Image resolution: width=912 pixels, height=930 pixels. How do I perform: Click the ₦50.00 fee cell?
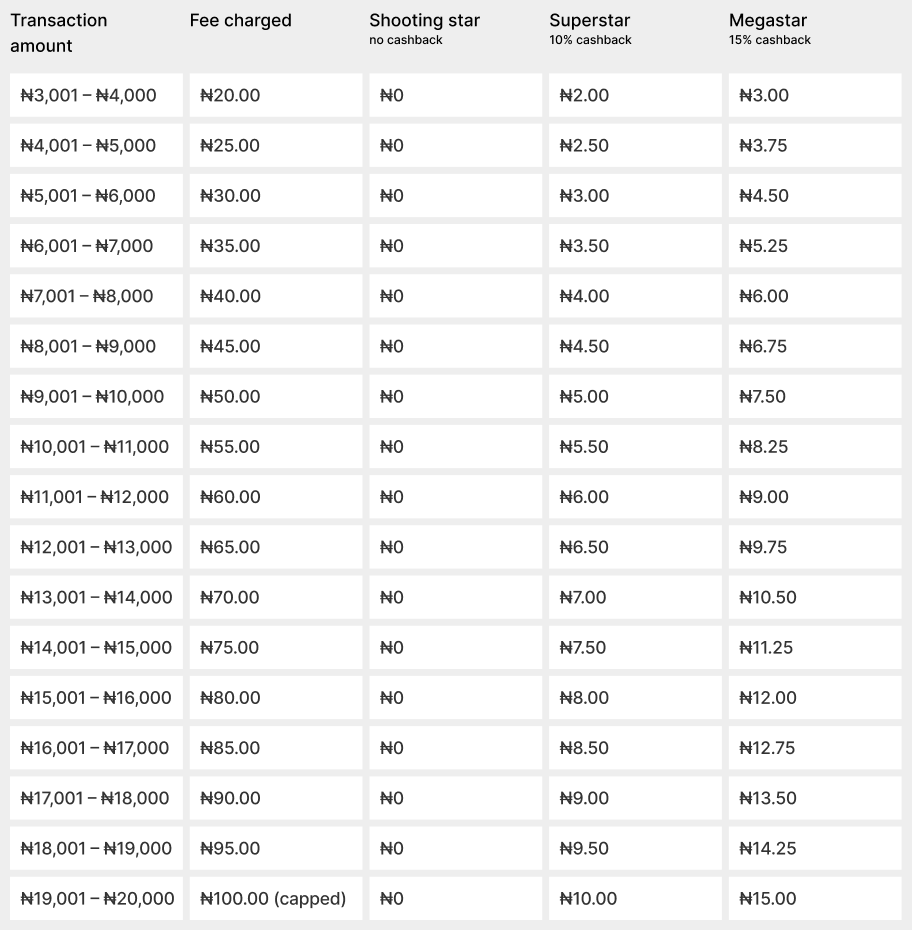[x=276, y=396]
